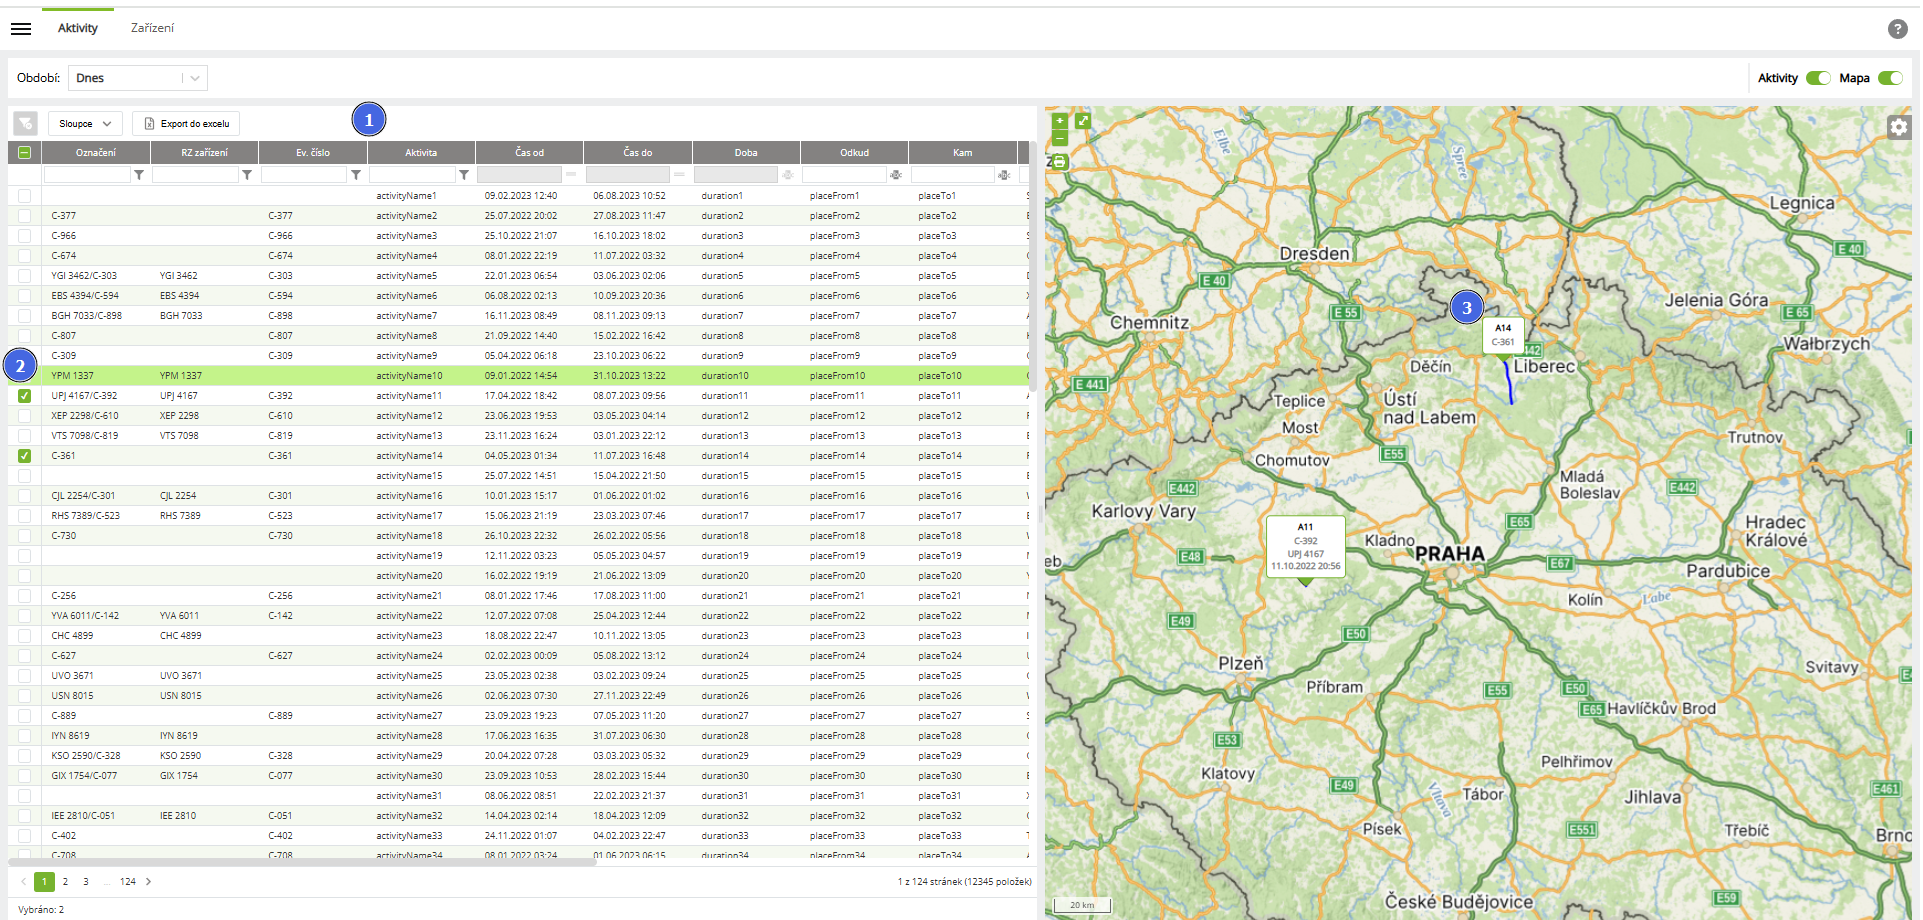Zoom in on the map
The width and height of the screenshot is (1923, 920).
[1059, 121]
